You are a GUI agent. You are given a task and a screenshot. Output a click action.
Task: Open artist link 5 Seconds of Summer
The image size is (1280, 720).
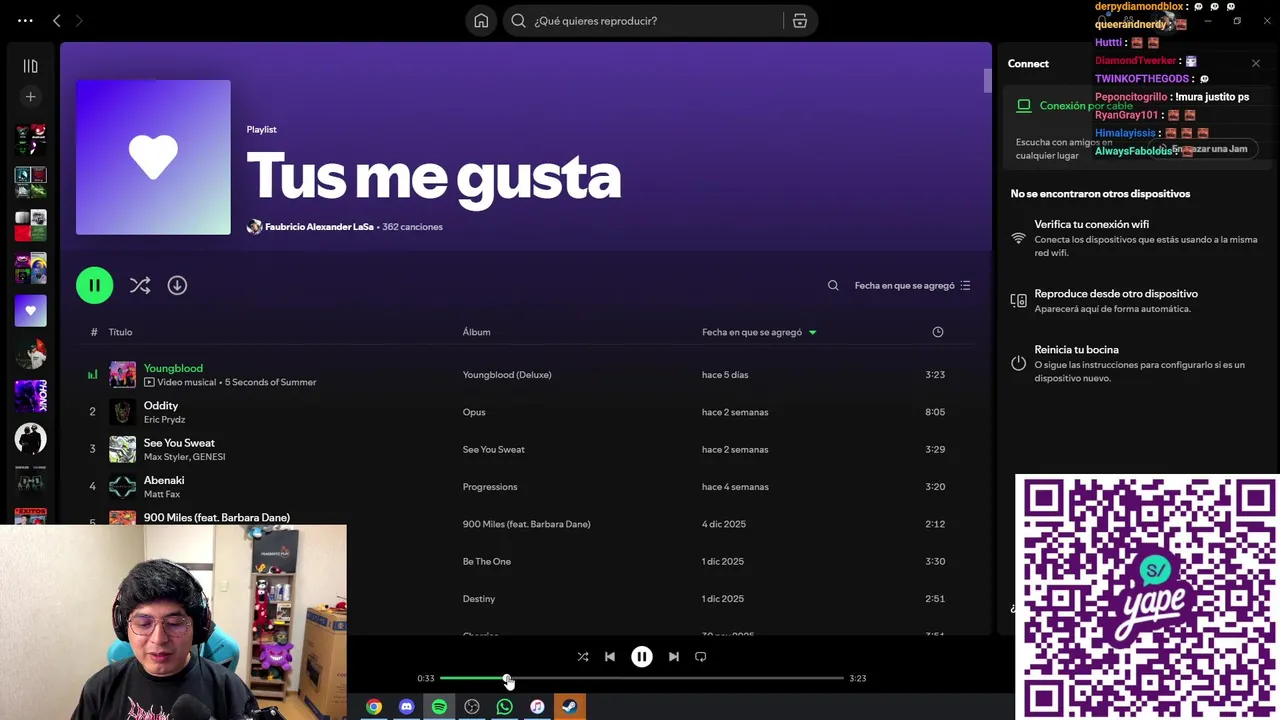270,382
